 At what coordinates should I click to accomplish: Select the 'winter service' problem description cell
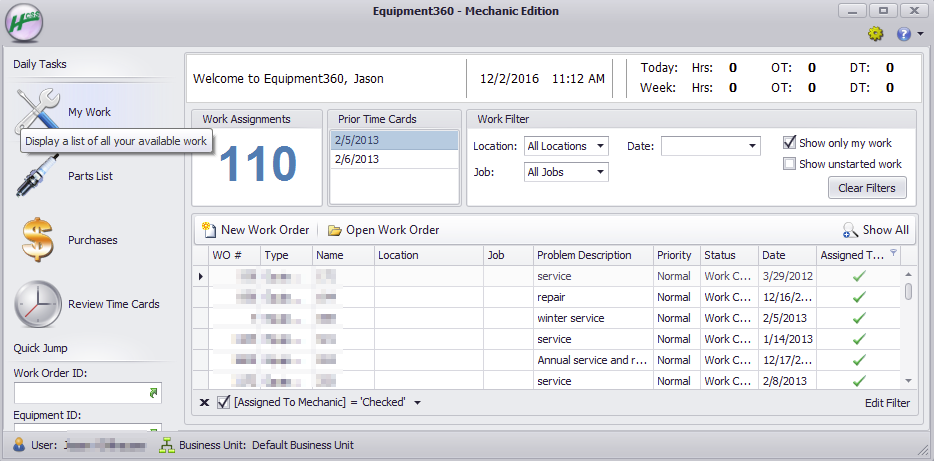pyautogui.click(x=593, y=318)
